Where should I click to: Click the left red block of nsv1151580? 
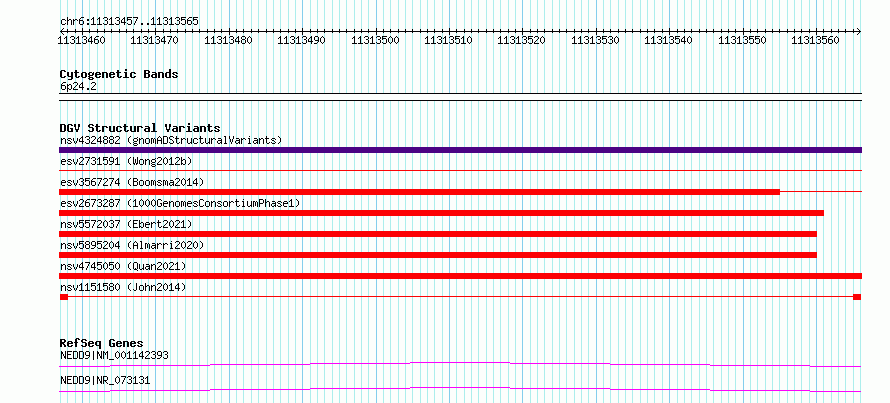point(64,297)
